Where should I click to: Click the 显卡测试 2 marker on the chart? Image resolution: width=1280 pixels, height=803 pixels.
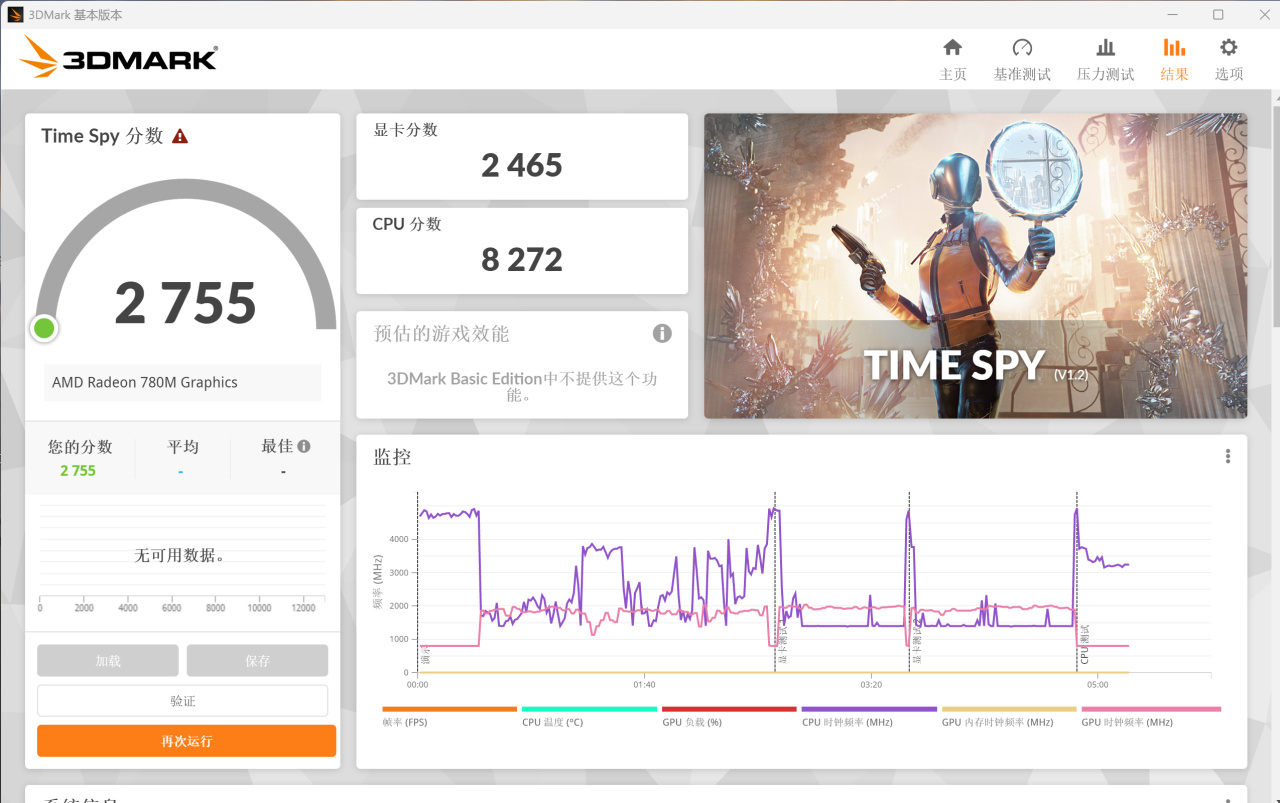click(917, 642)
